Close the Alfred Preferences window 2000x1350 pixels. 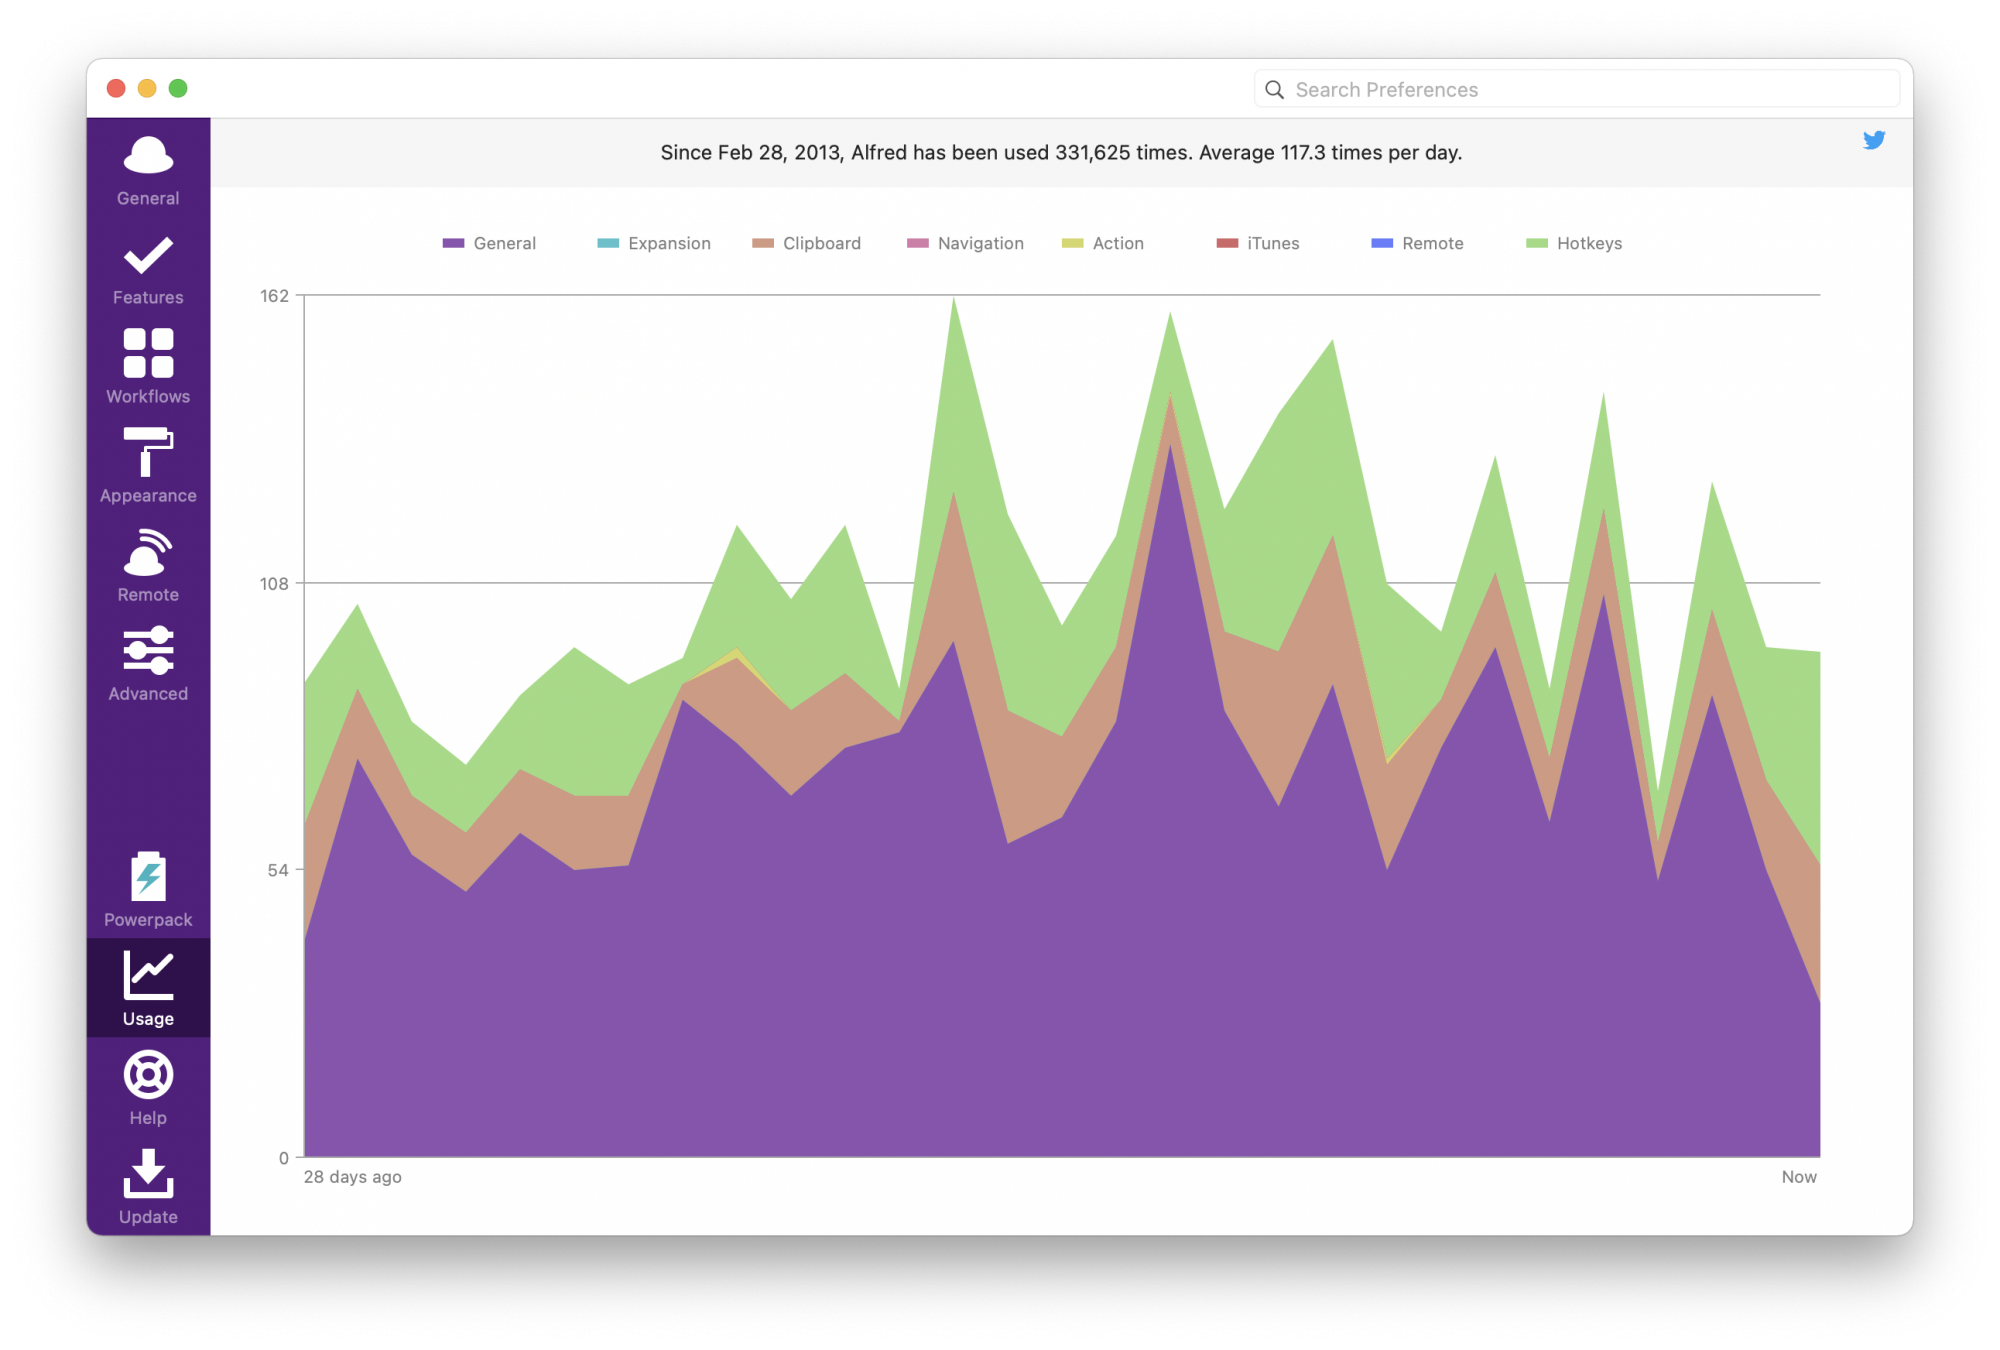(116, 88)
